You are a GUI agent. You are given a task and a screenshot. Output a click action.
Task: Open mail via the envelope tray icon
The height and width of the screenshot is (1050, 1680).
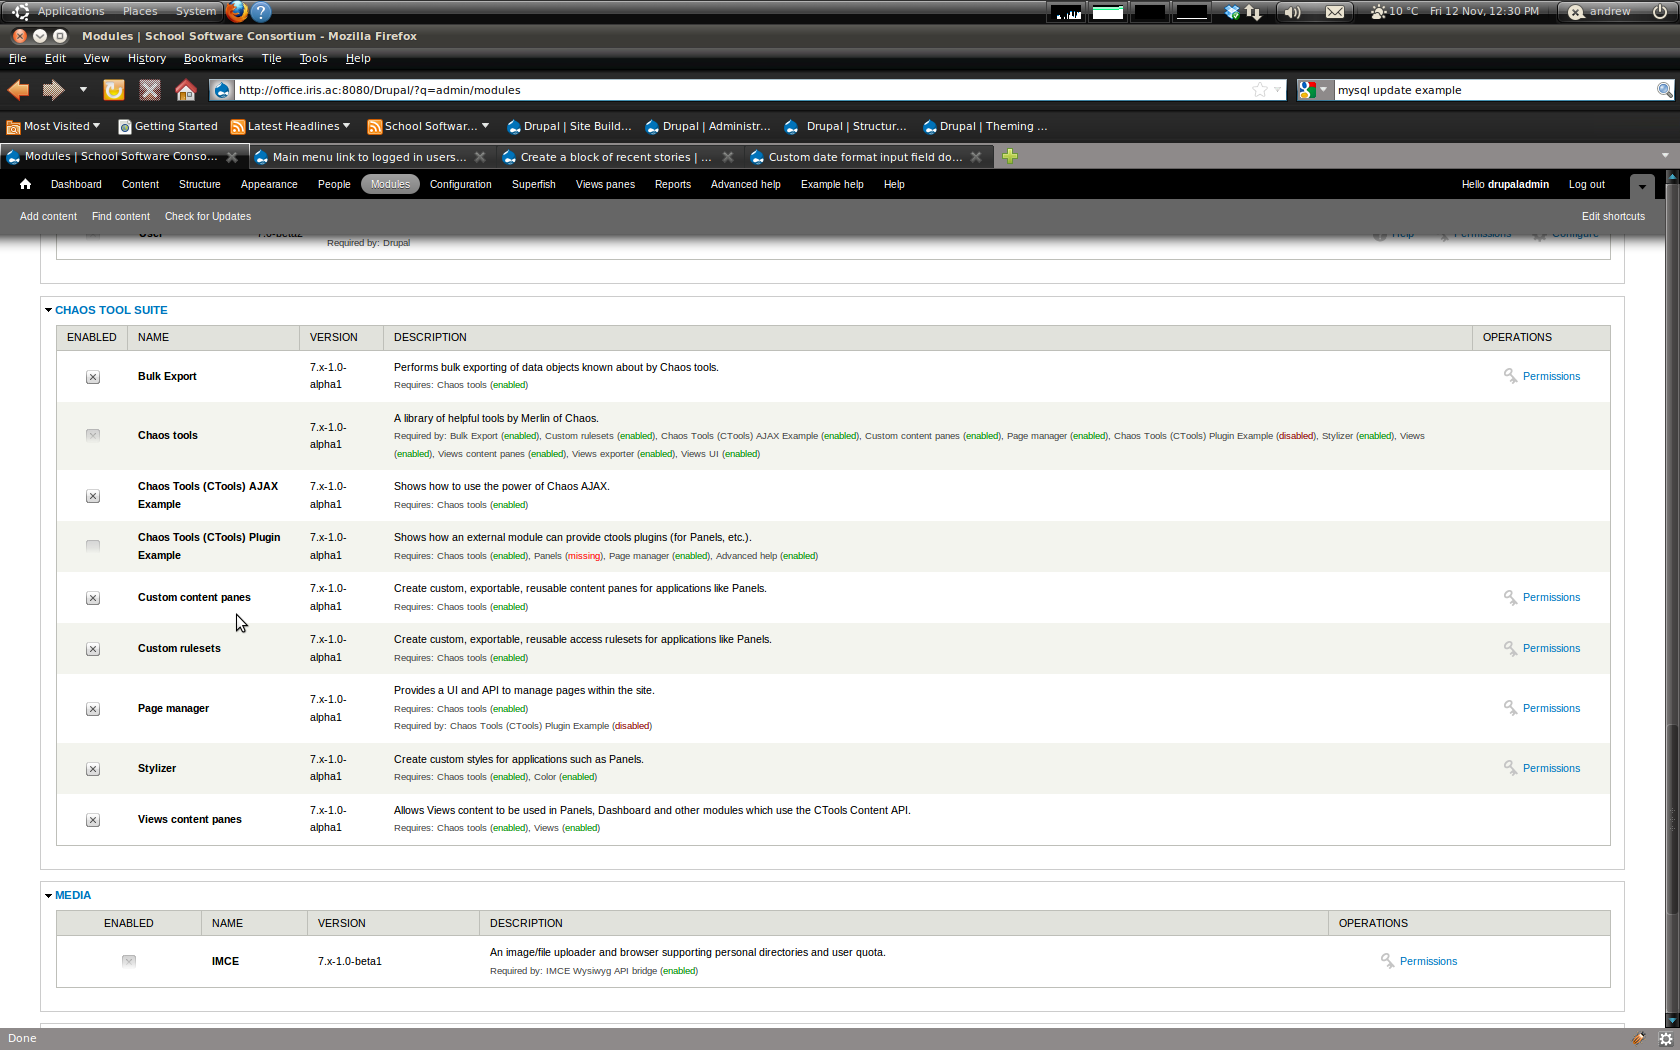tap(1334, 11)
